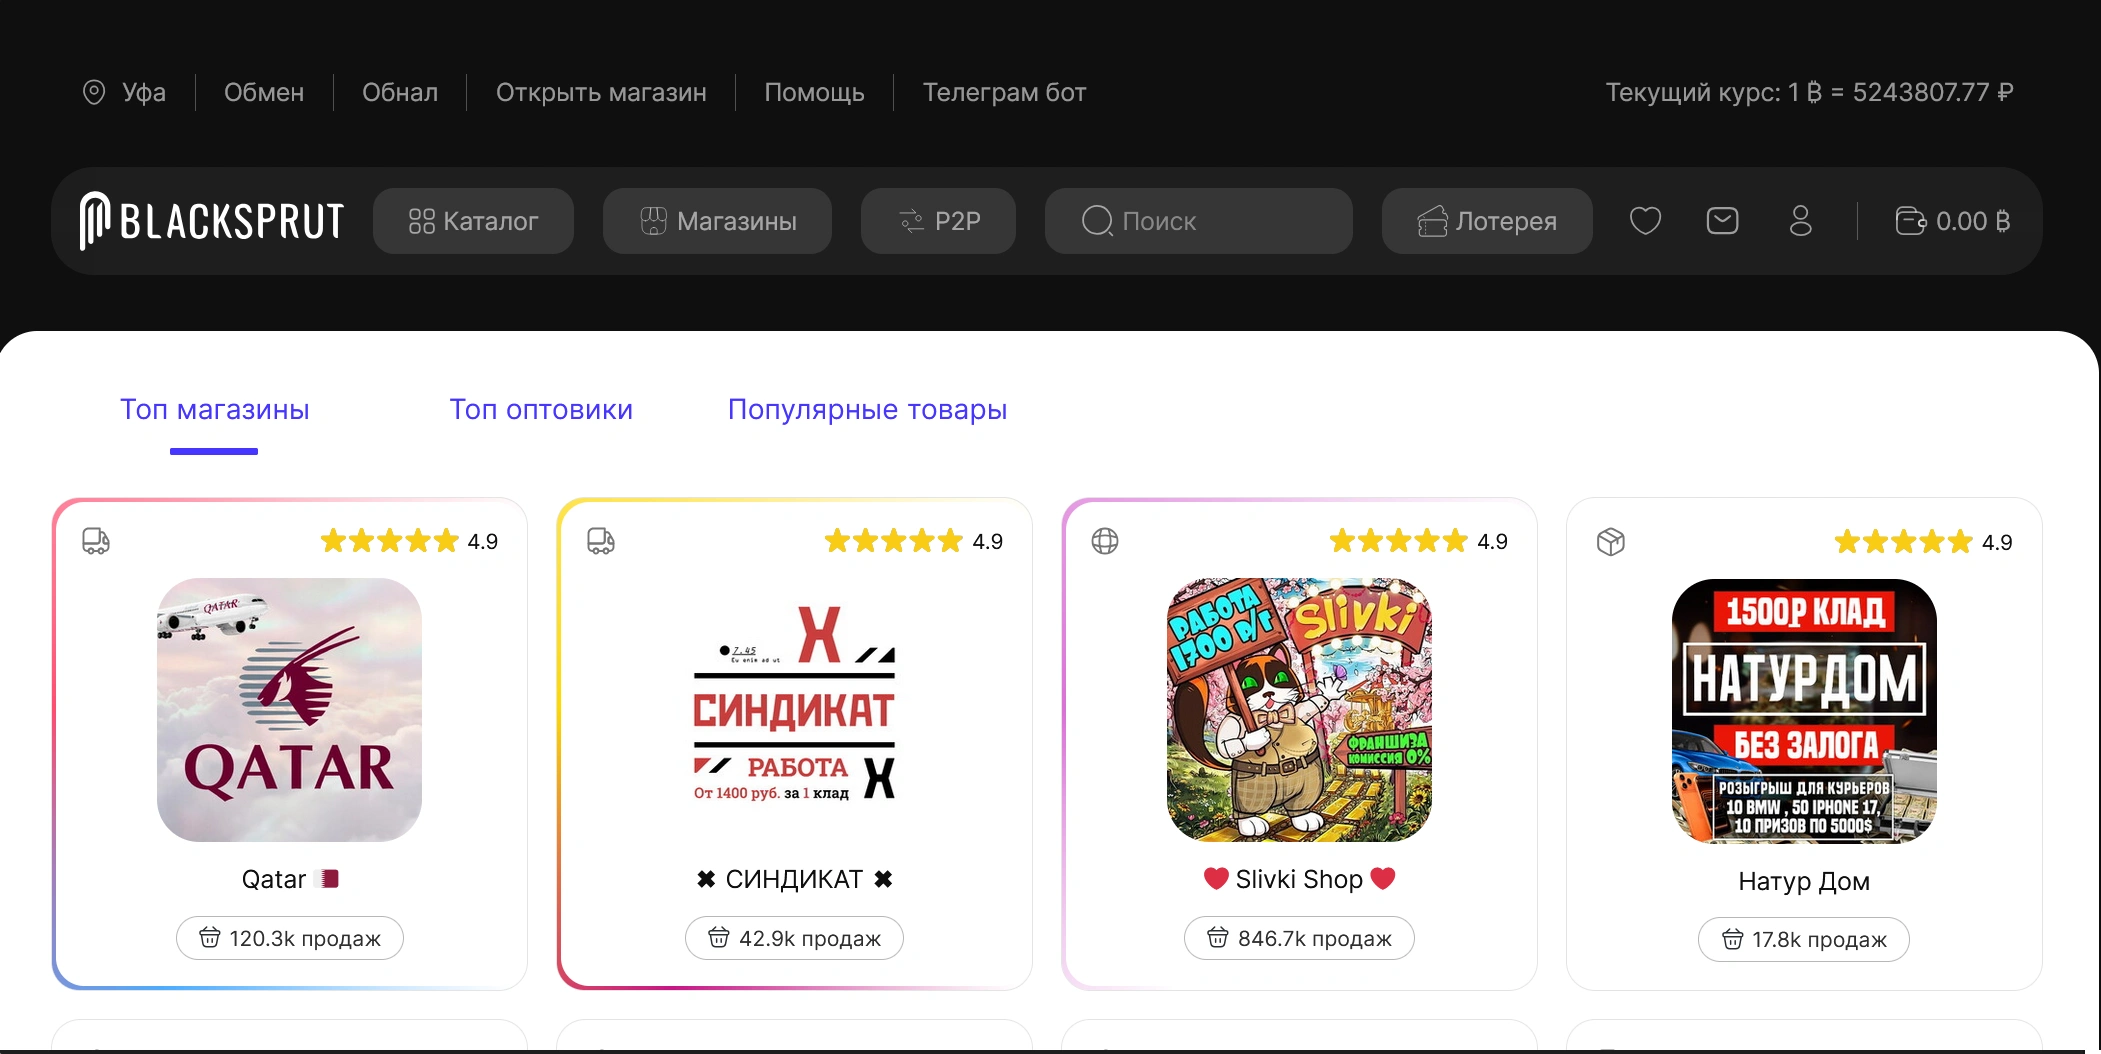
Task: Switch to the Топ оптовики tab
Action: click(541, 409)
